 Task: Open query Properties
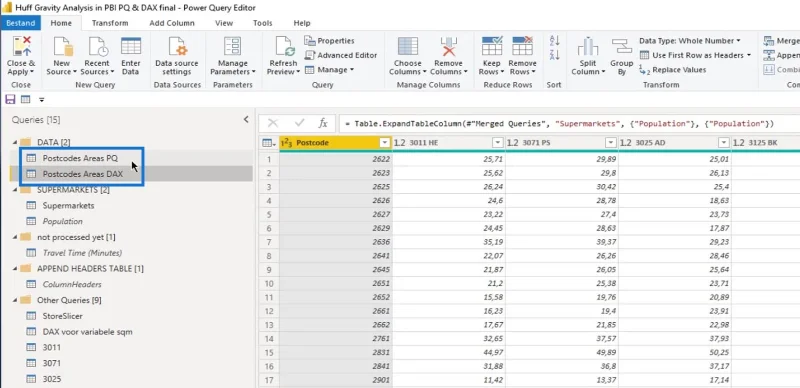[330, 41]
